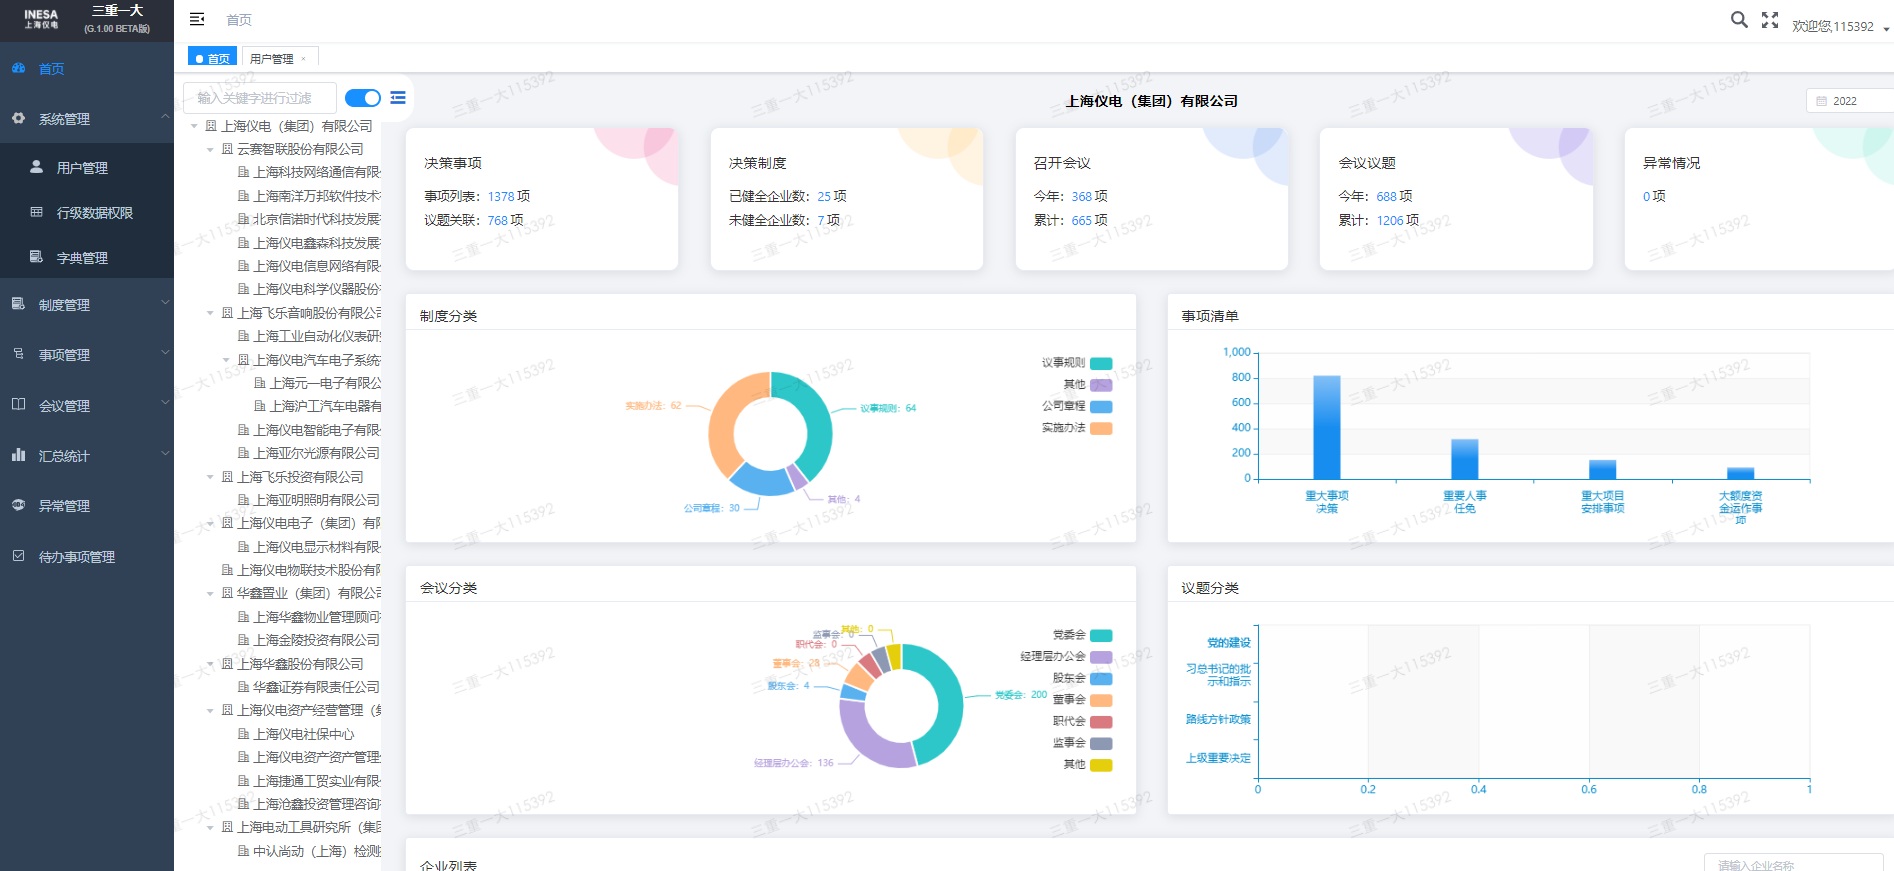Click the 异常管理 icon in sidebar
Viewport: 1894px width, 871px height.
coord(18,505)
